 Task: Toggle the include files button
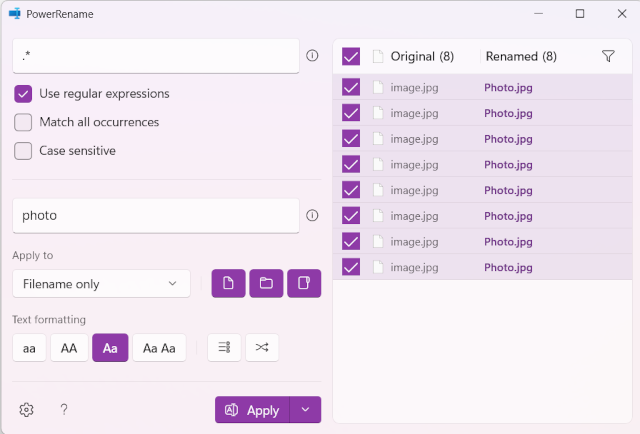(x=228, y=283)
